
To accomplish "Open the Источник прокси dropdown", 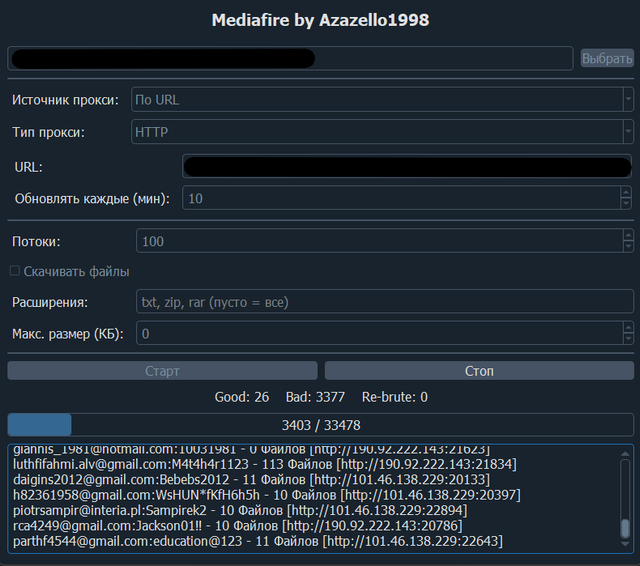I will (x=382, y=100).
